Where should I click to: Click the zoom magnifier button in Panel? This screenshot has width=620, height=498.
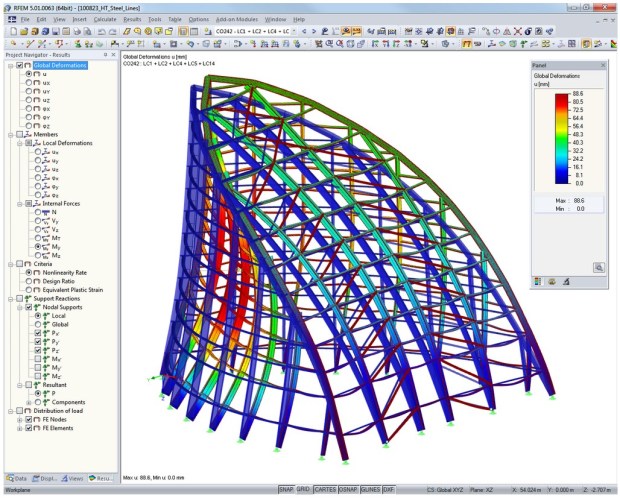point(598,267)
